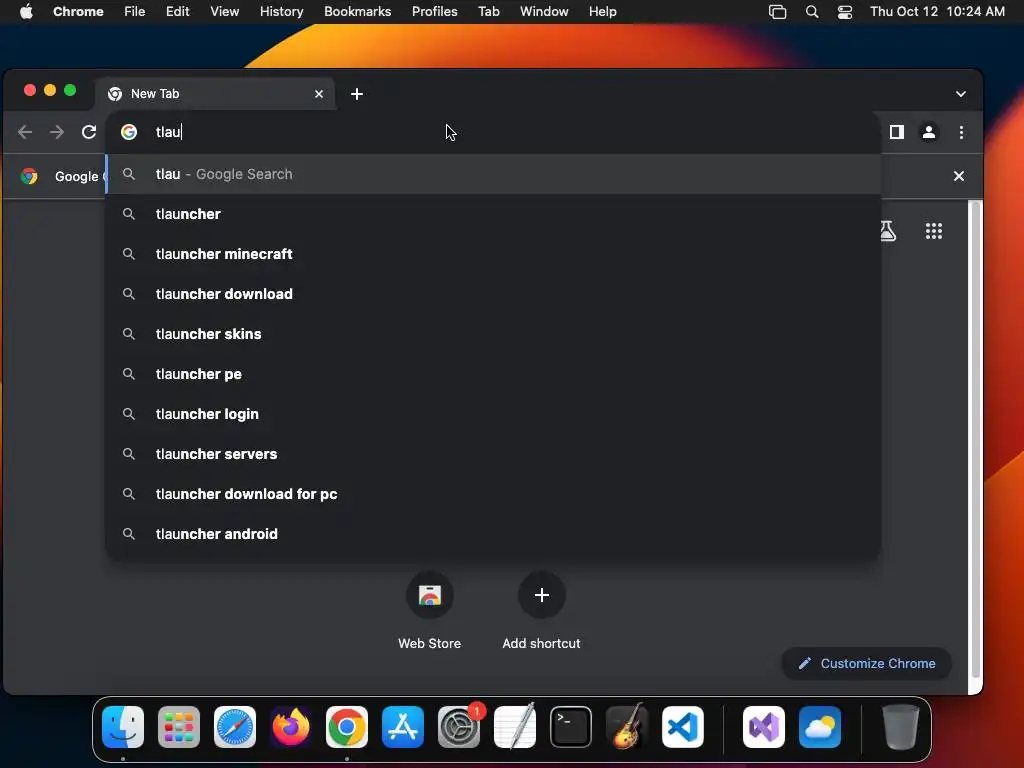
Task: Open the File menu
Action: point(135,12)
